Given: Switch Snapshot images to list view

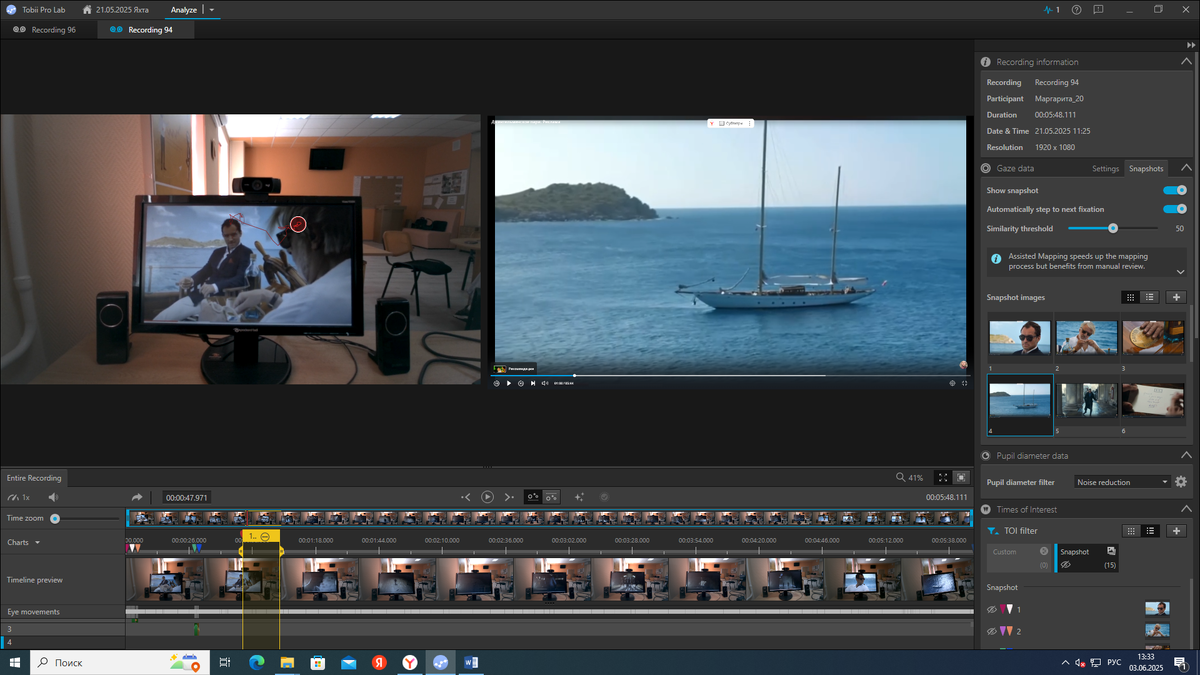Looking at the screenshot, I should coord(1150,297).
